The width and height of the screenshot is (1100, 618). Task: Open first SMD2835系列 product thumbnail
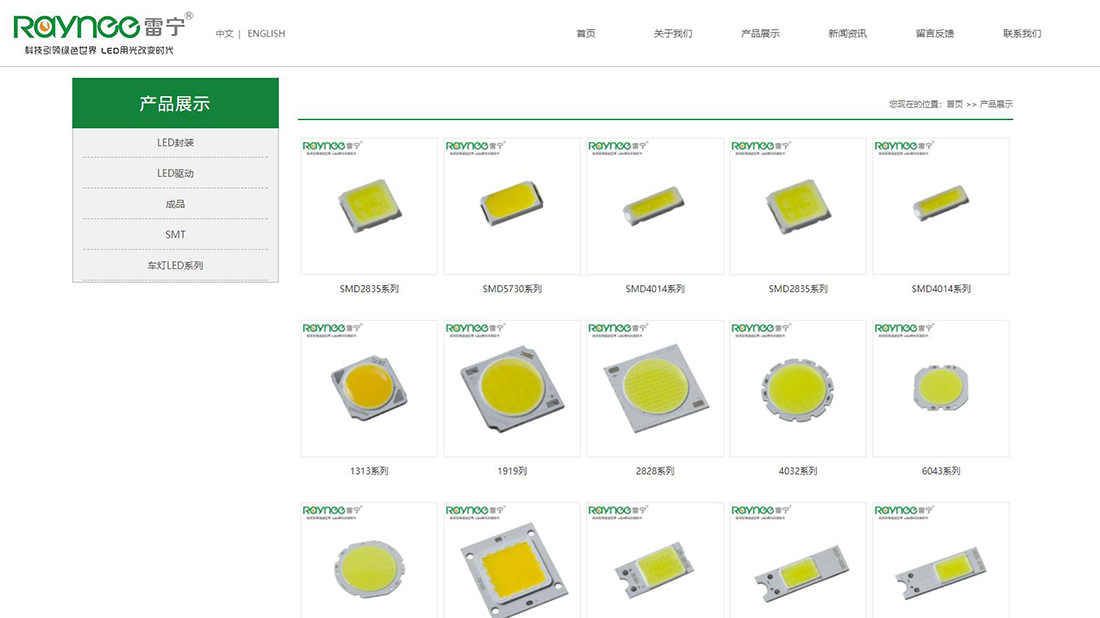[x=369, y=206]
